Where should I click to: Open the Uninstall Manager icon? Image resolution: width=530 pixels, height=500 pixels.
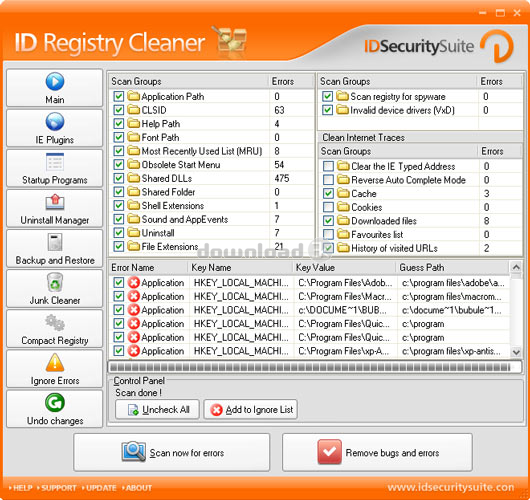pos(55,202)
